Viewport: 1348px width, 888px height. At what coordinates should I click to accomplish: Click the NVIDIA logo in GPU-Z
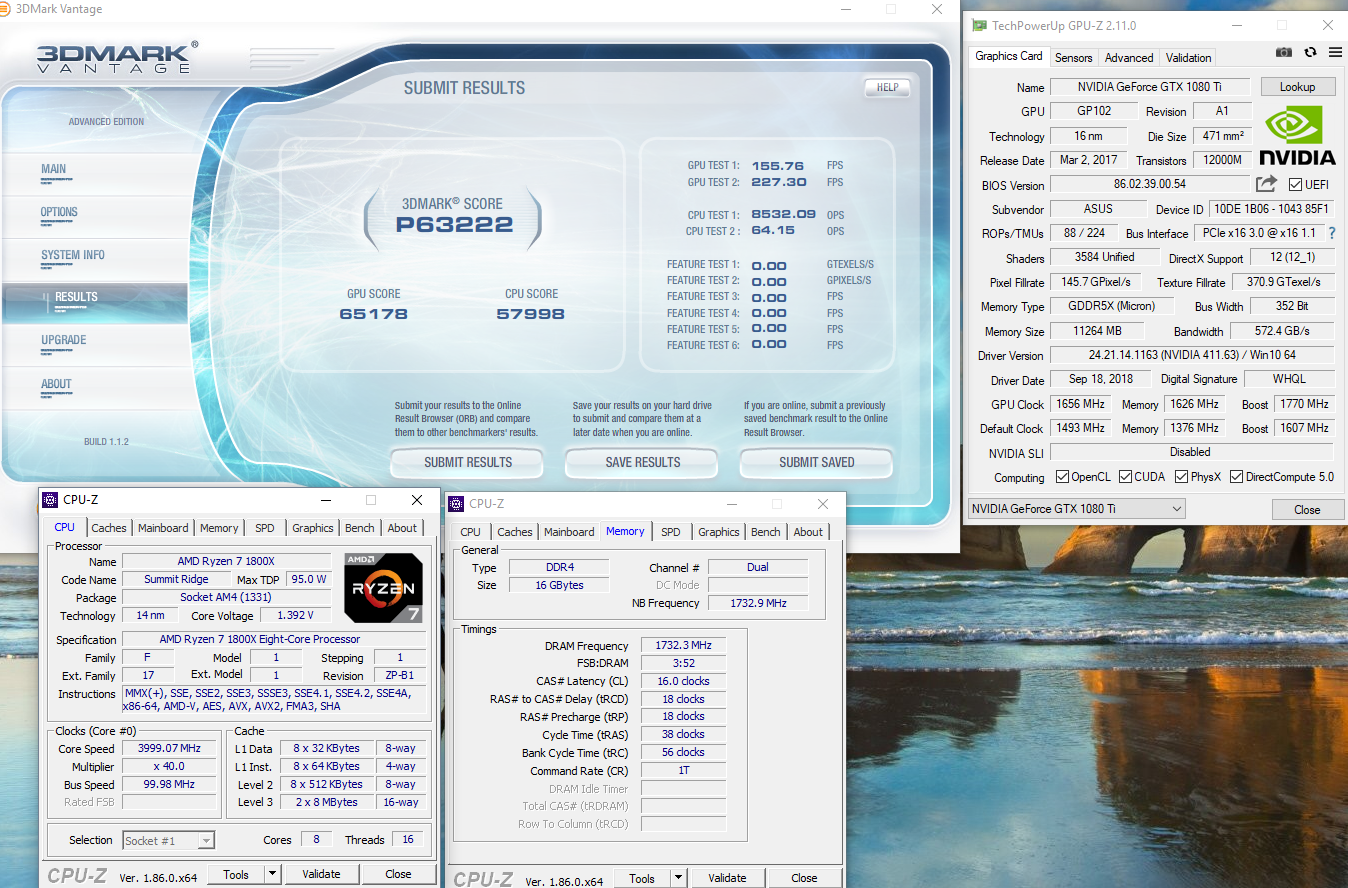point(1296,136)
